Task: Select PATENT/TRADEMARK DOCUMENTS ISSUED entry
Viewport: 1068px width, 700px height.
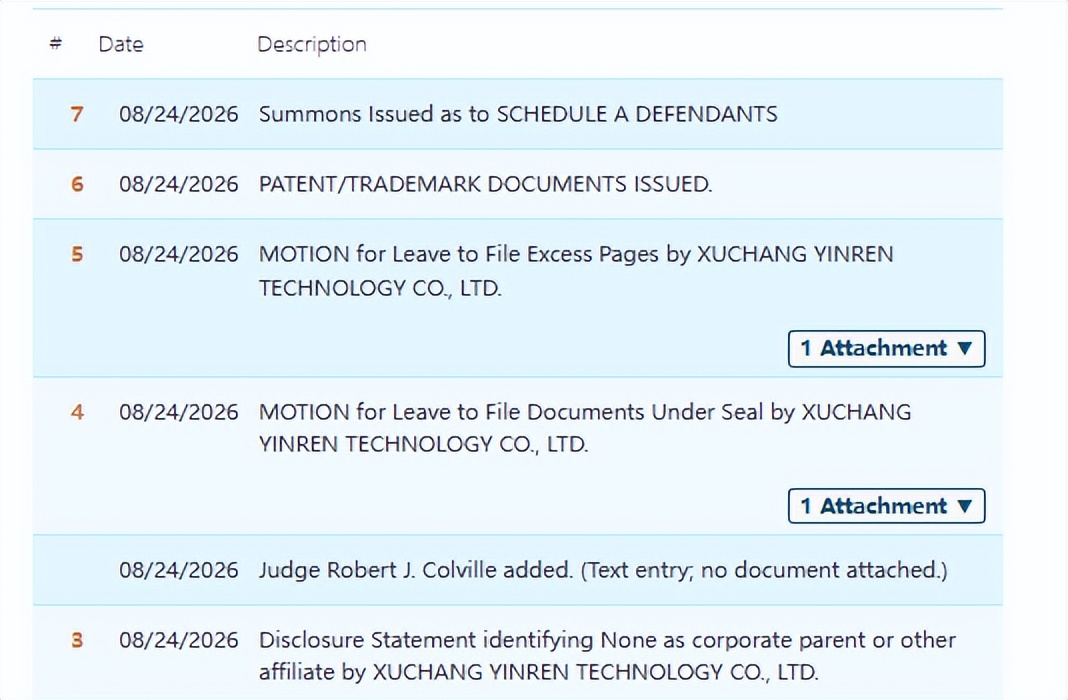Action: (x=485, y=184)
